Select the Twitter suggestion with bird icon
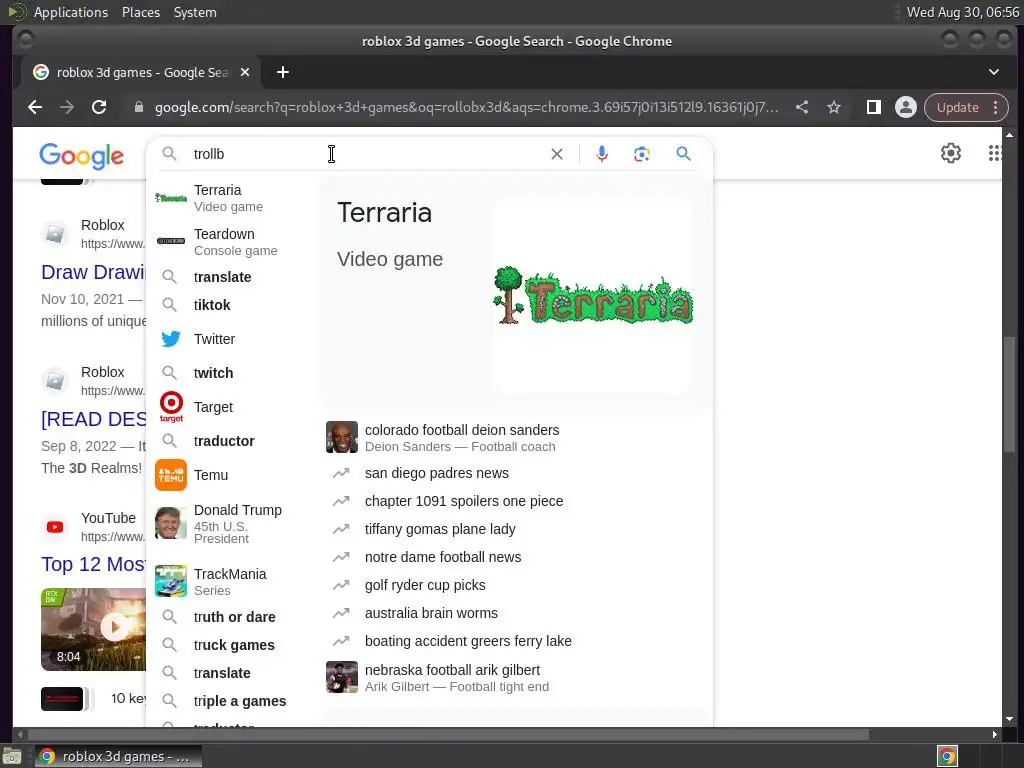Viewport: 1024px width, 768px height. pyautogui.click(x=234, y=339)
